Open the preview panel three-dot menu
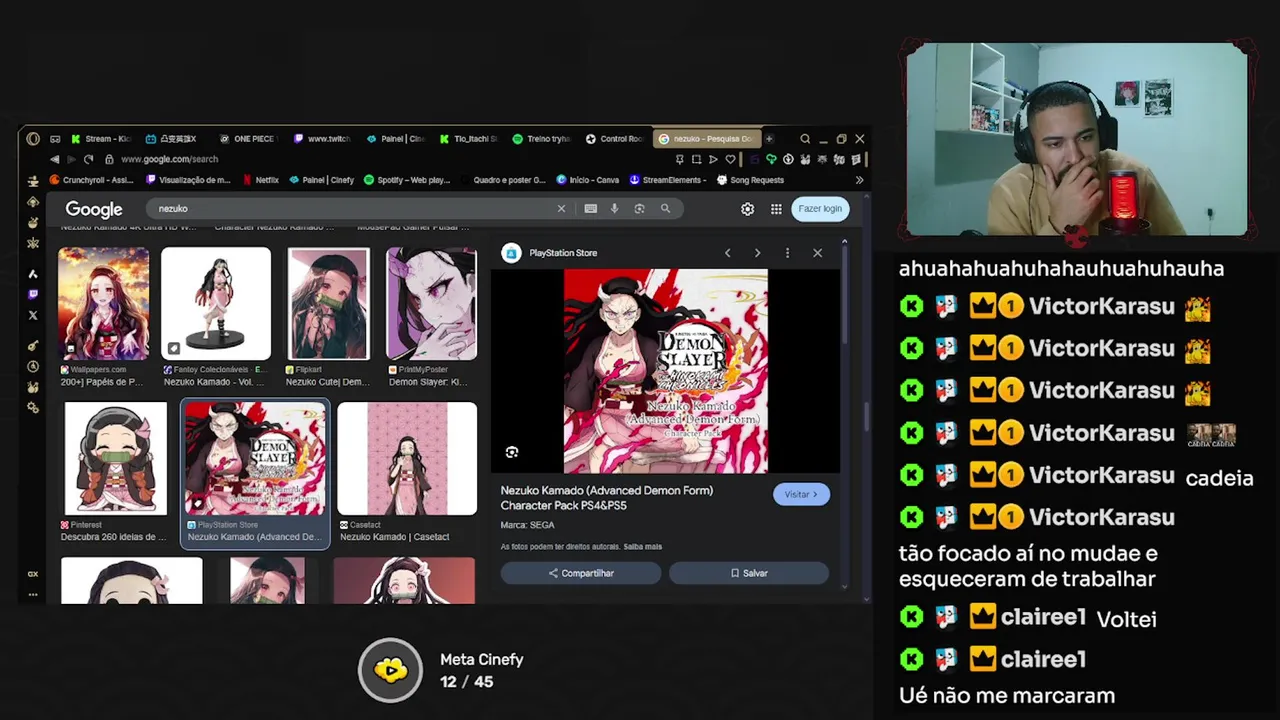 (787, 253)
